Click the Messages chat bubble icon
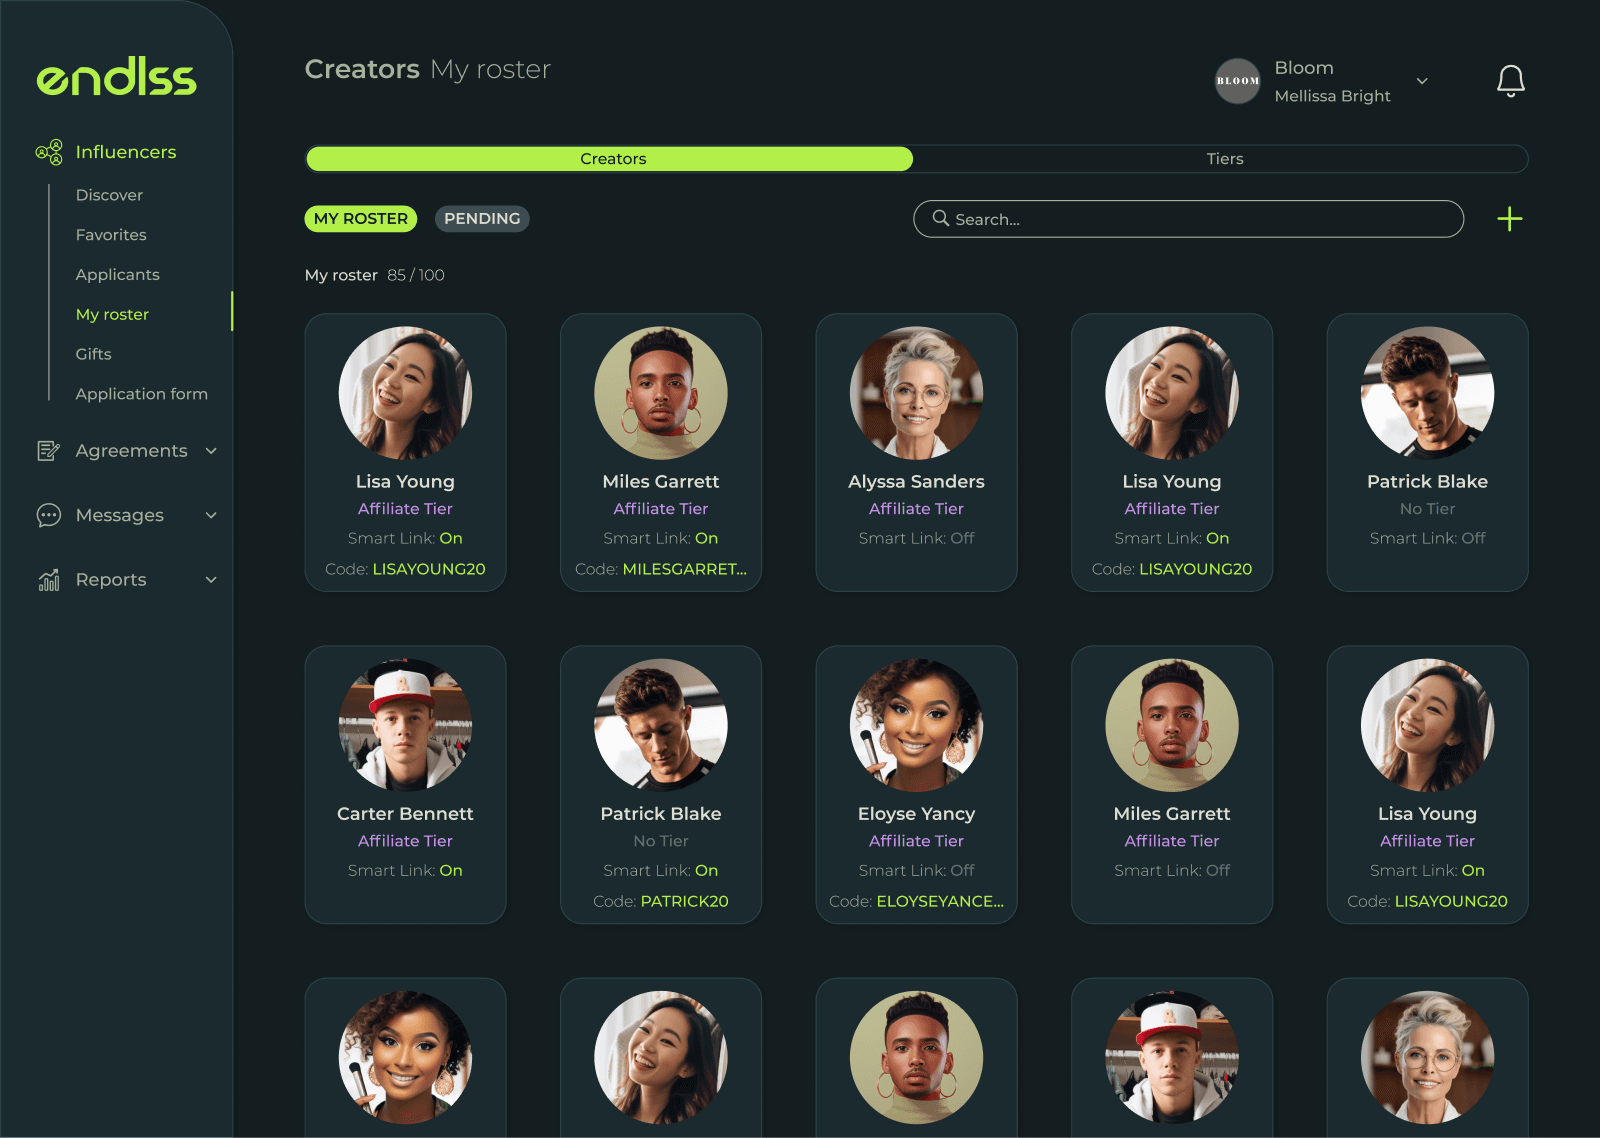The image size is (1600, 1138). tap(48, 515)
